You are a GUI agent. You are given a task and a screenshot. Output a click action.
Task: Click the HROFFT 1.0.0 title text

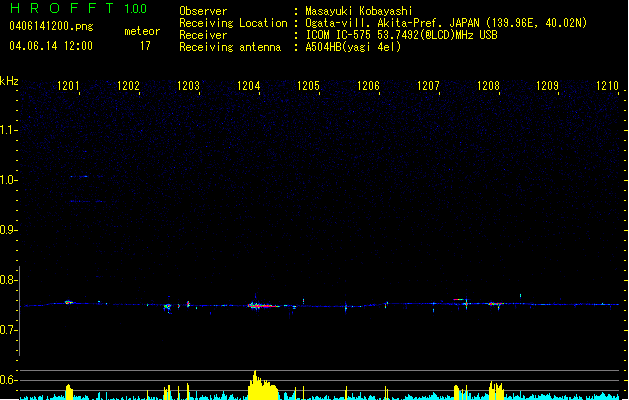[x=79, y=8]
